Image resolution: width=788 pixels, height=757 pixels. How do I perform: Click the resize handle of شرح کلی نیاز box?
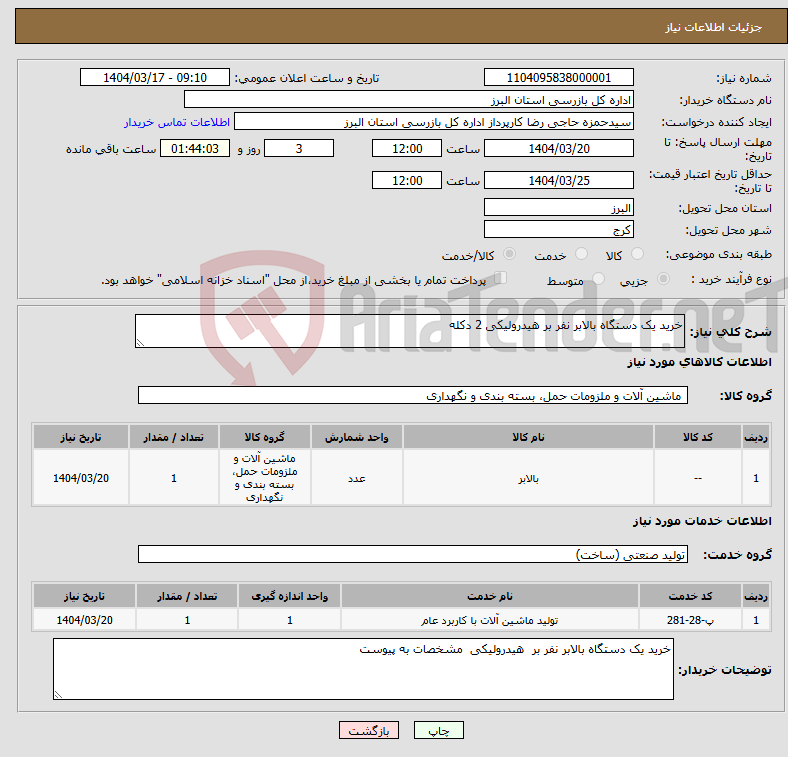[140, 342]
